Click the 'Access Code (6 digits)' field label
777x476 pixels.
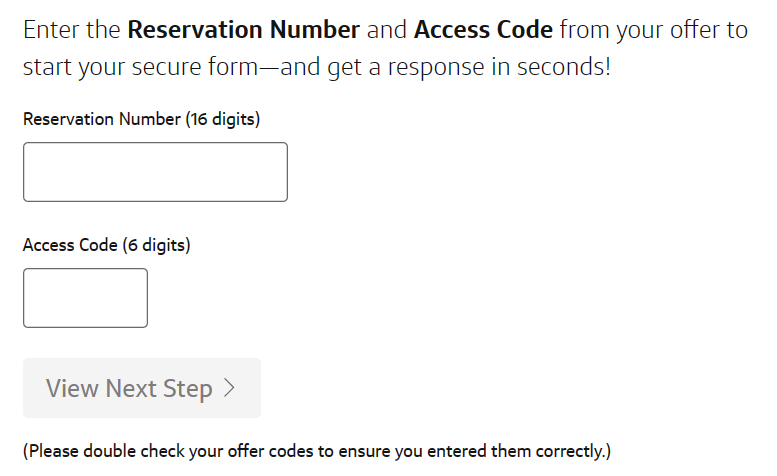(x=106, y=245)
